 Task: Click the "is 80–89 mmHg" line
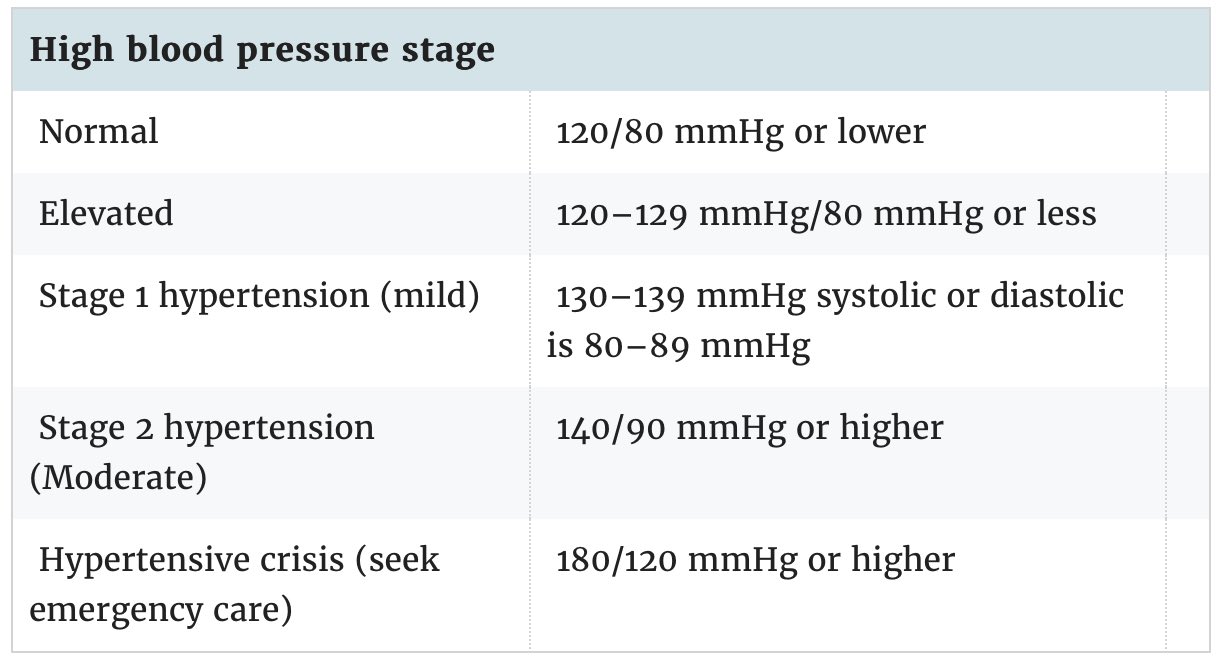coord(678,345)
